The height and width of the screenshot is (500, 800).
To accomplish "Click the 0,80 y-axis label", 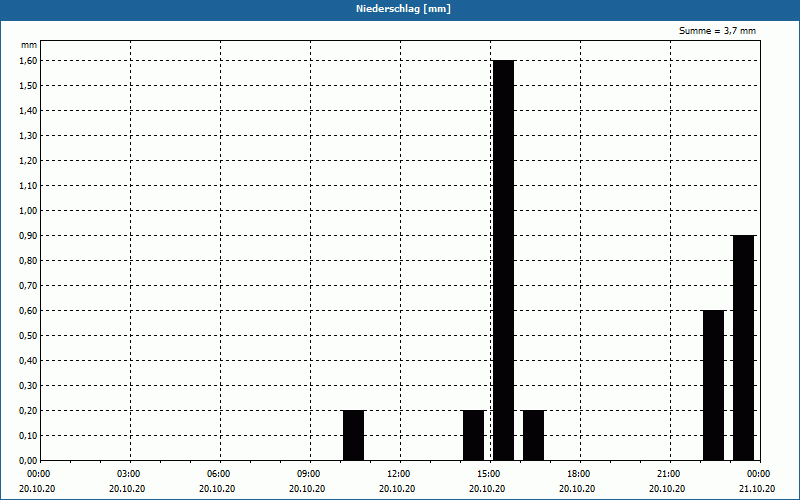I will coord(28,261).
